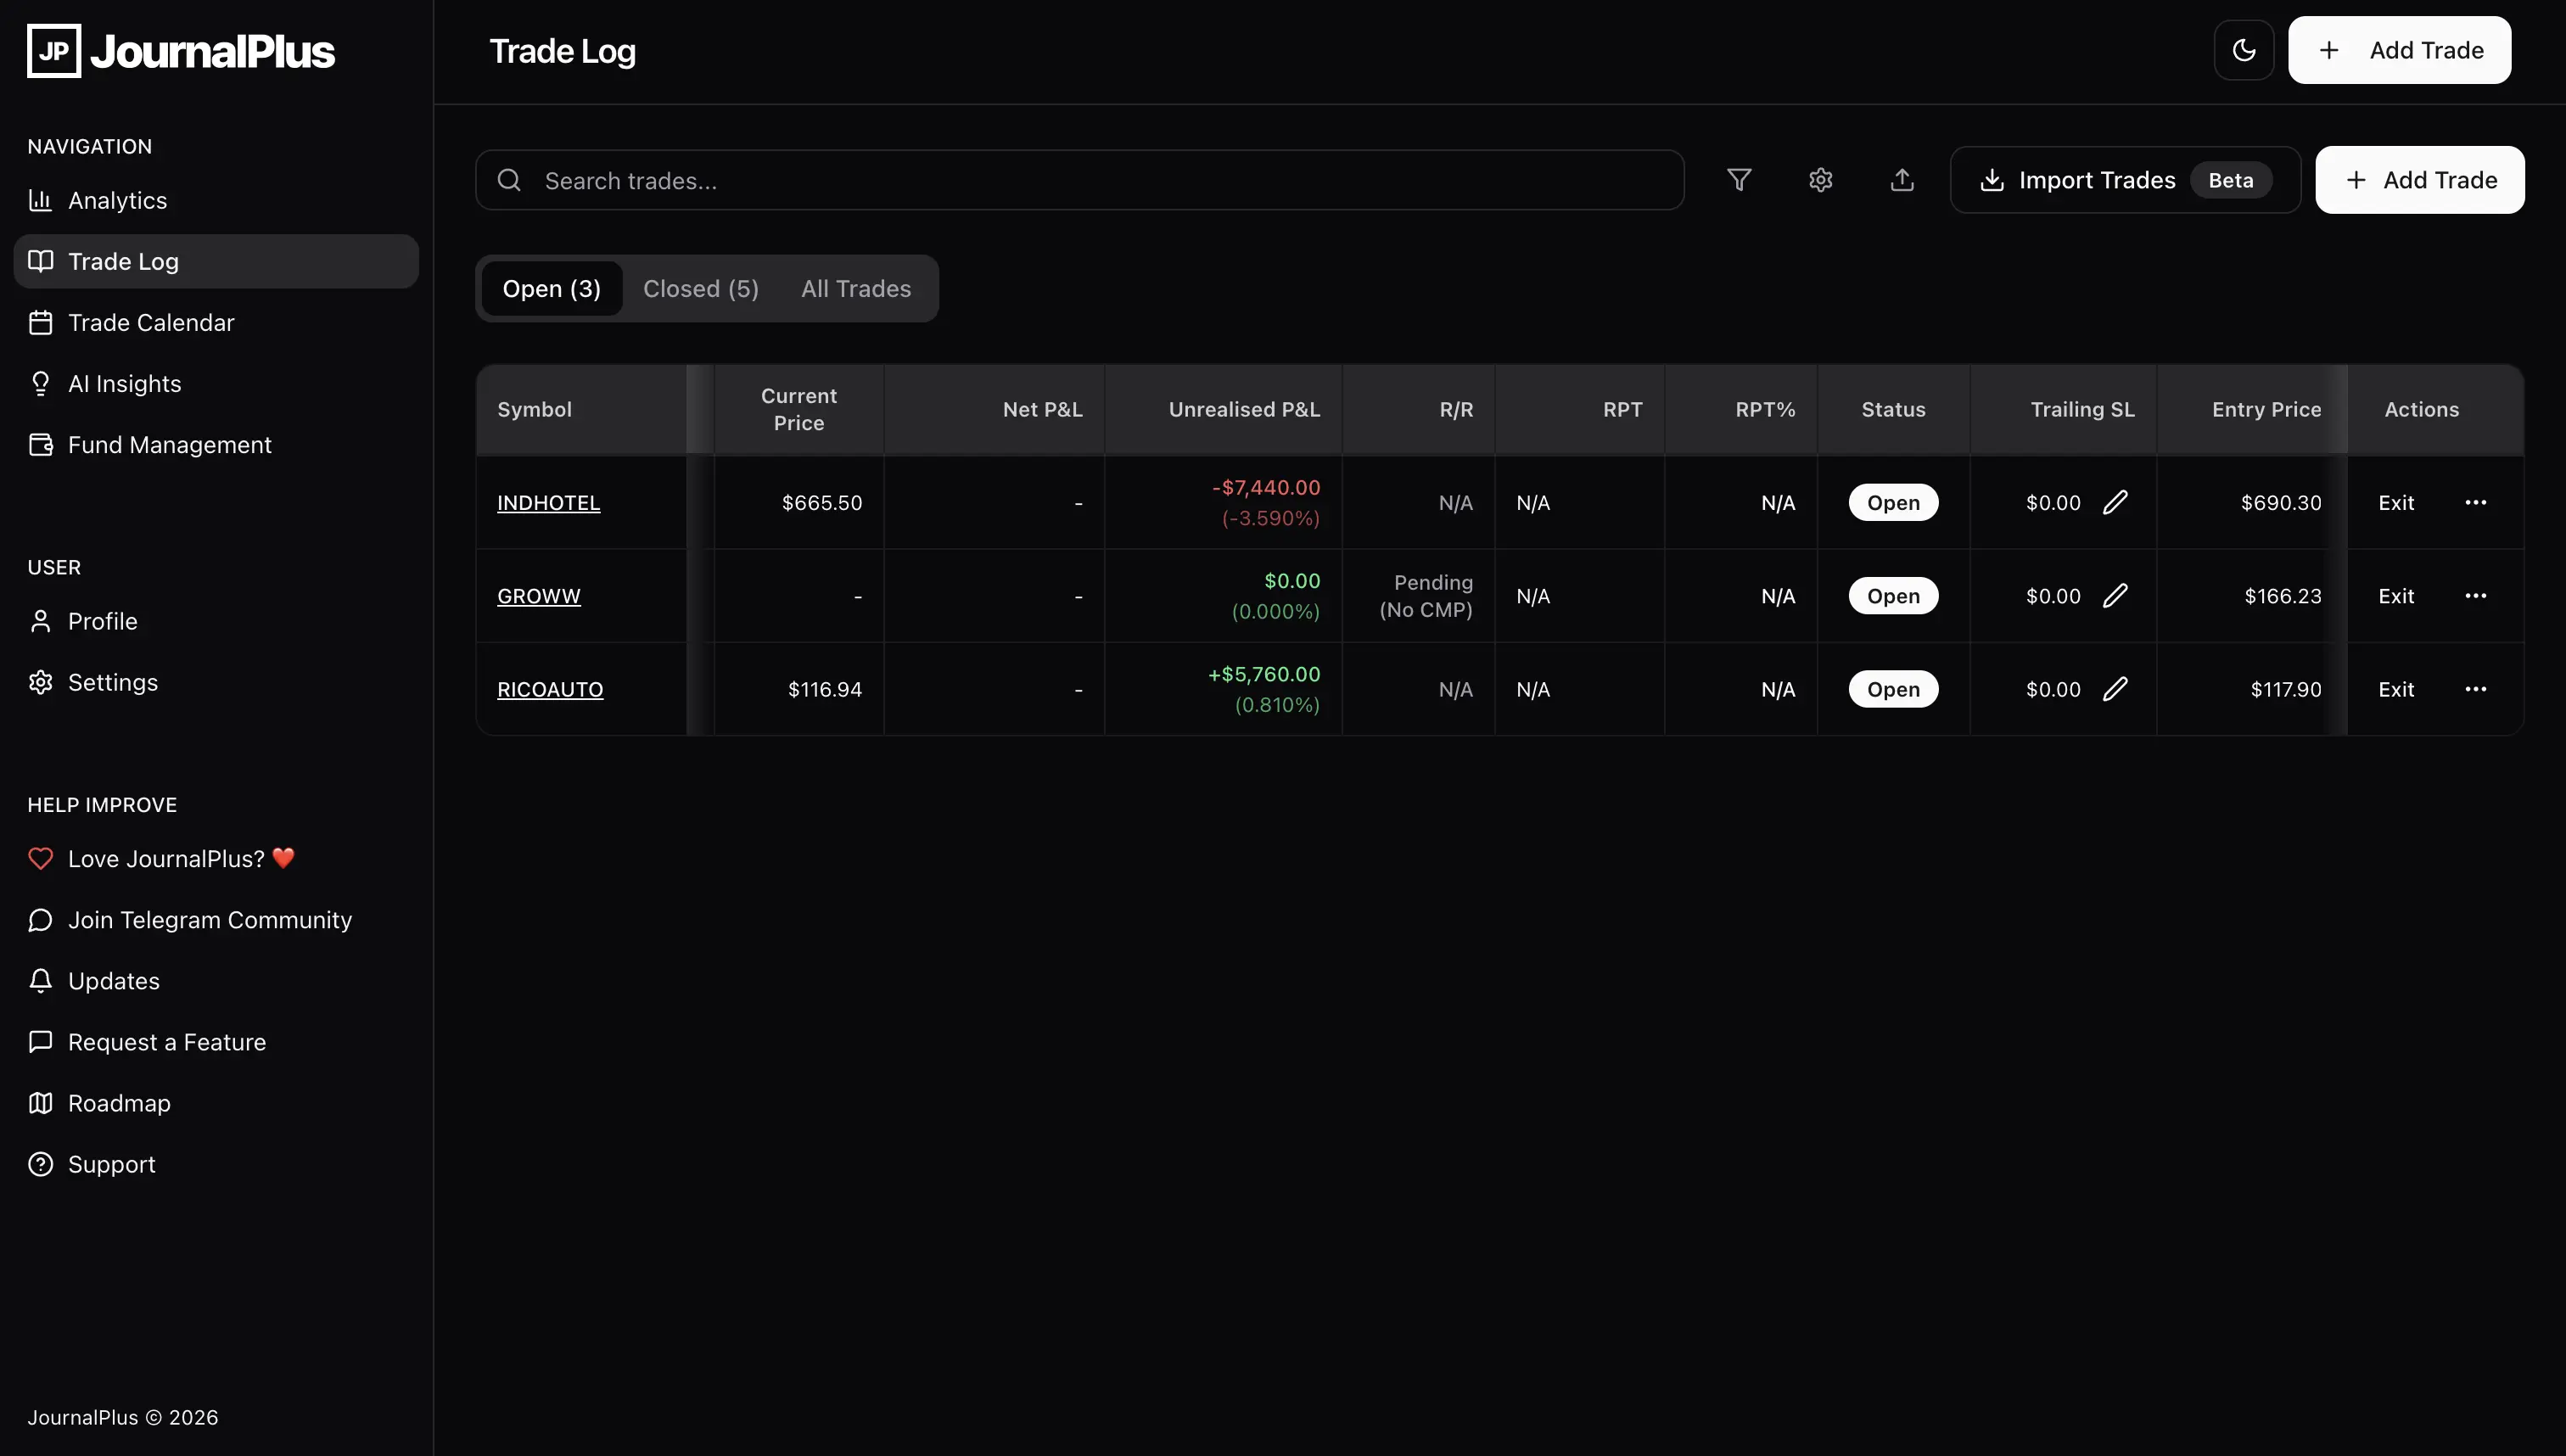
Task: Click Exit for INDHOTEL trade
Action: point(2396,502)
